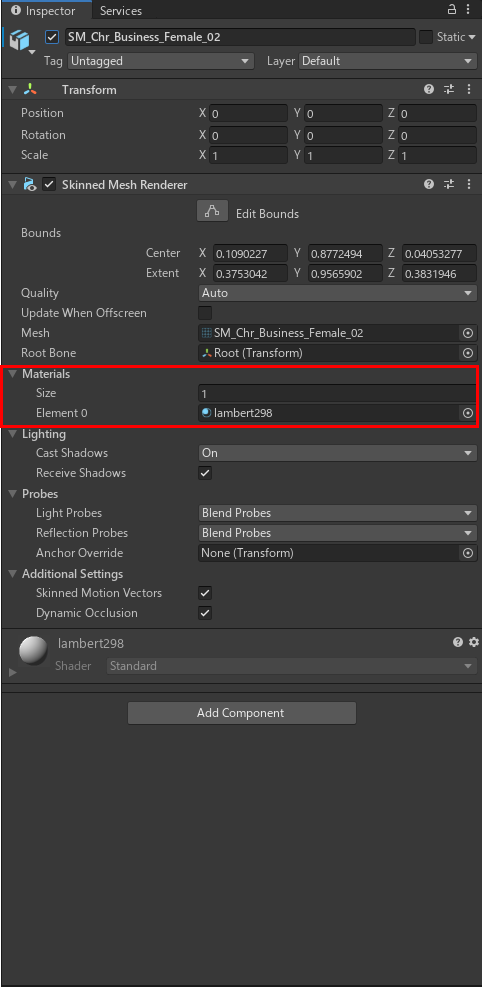Open object picker for Root Bone field
482x987 pixels.
pyautogui.click(x=468, y=353)
